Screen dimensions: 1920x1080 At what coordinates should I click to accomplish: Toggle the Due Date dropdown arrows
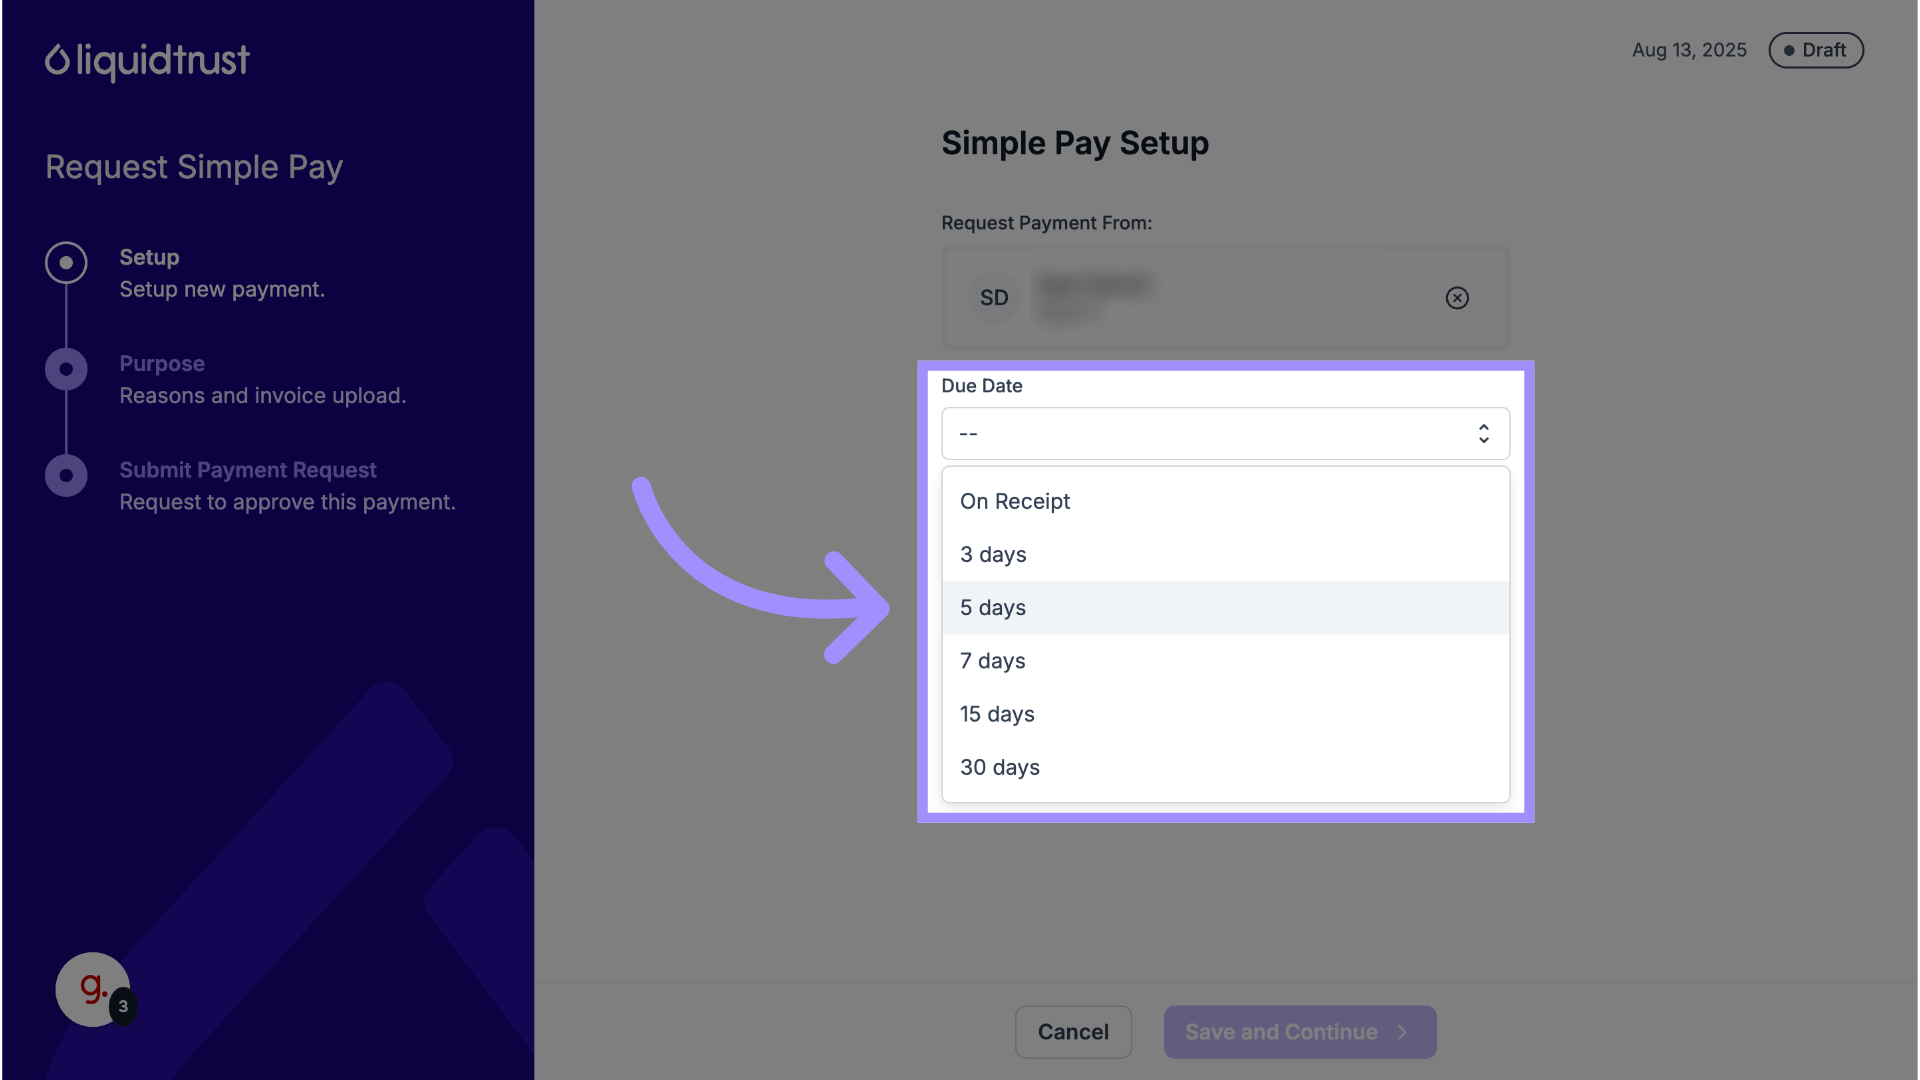pos(1484,433)
